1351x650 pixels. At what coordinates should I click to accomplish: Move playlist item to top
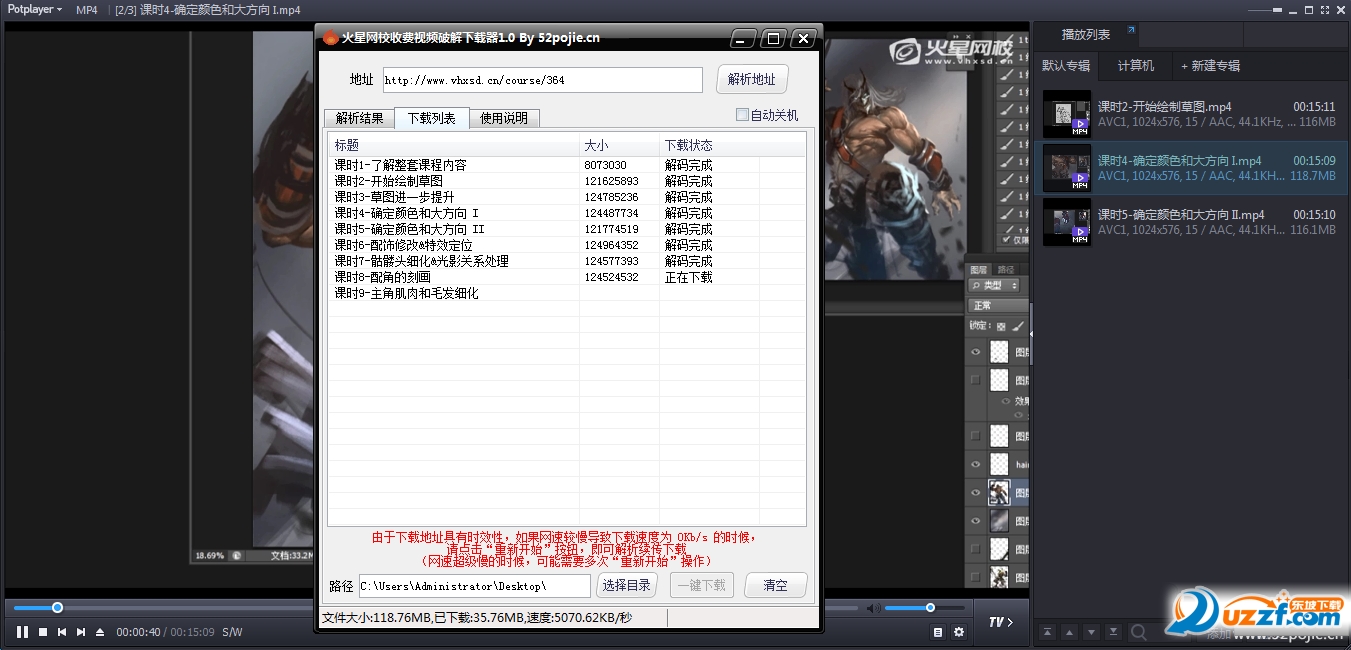coord(1047,632)
